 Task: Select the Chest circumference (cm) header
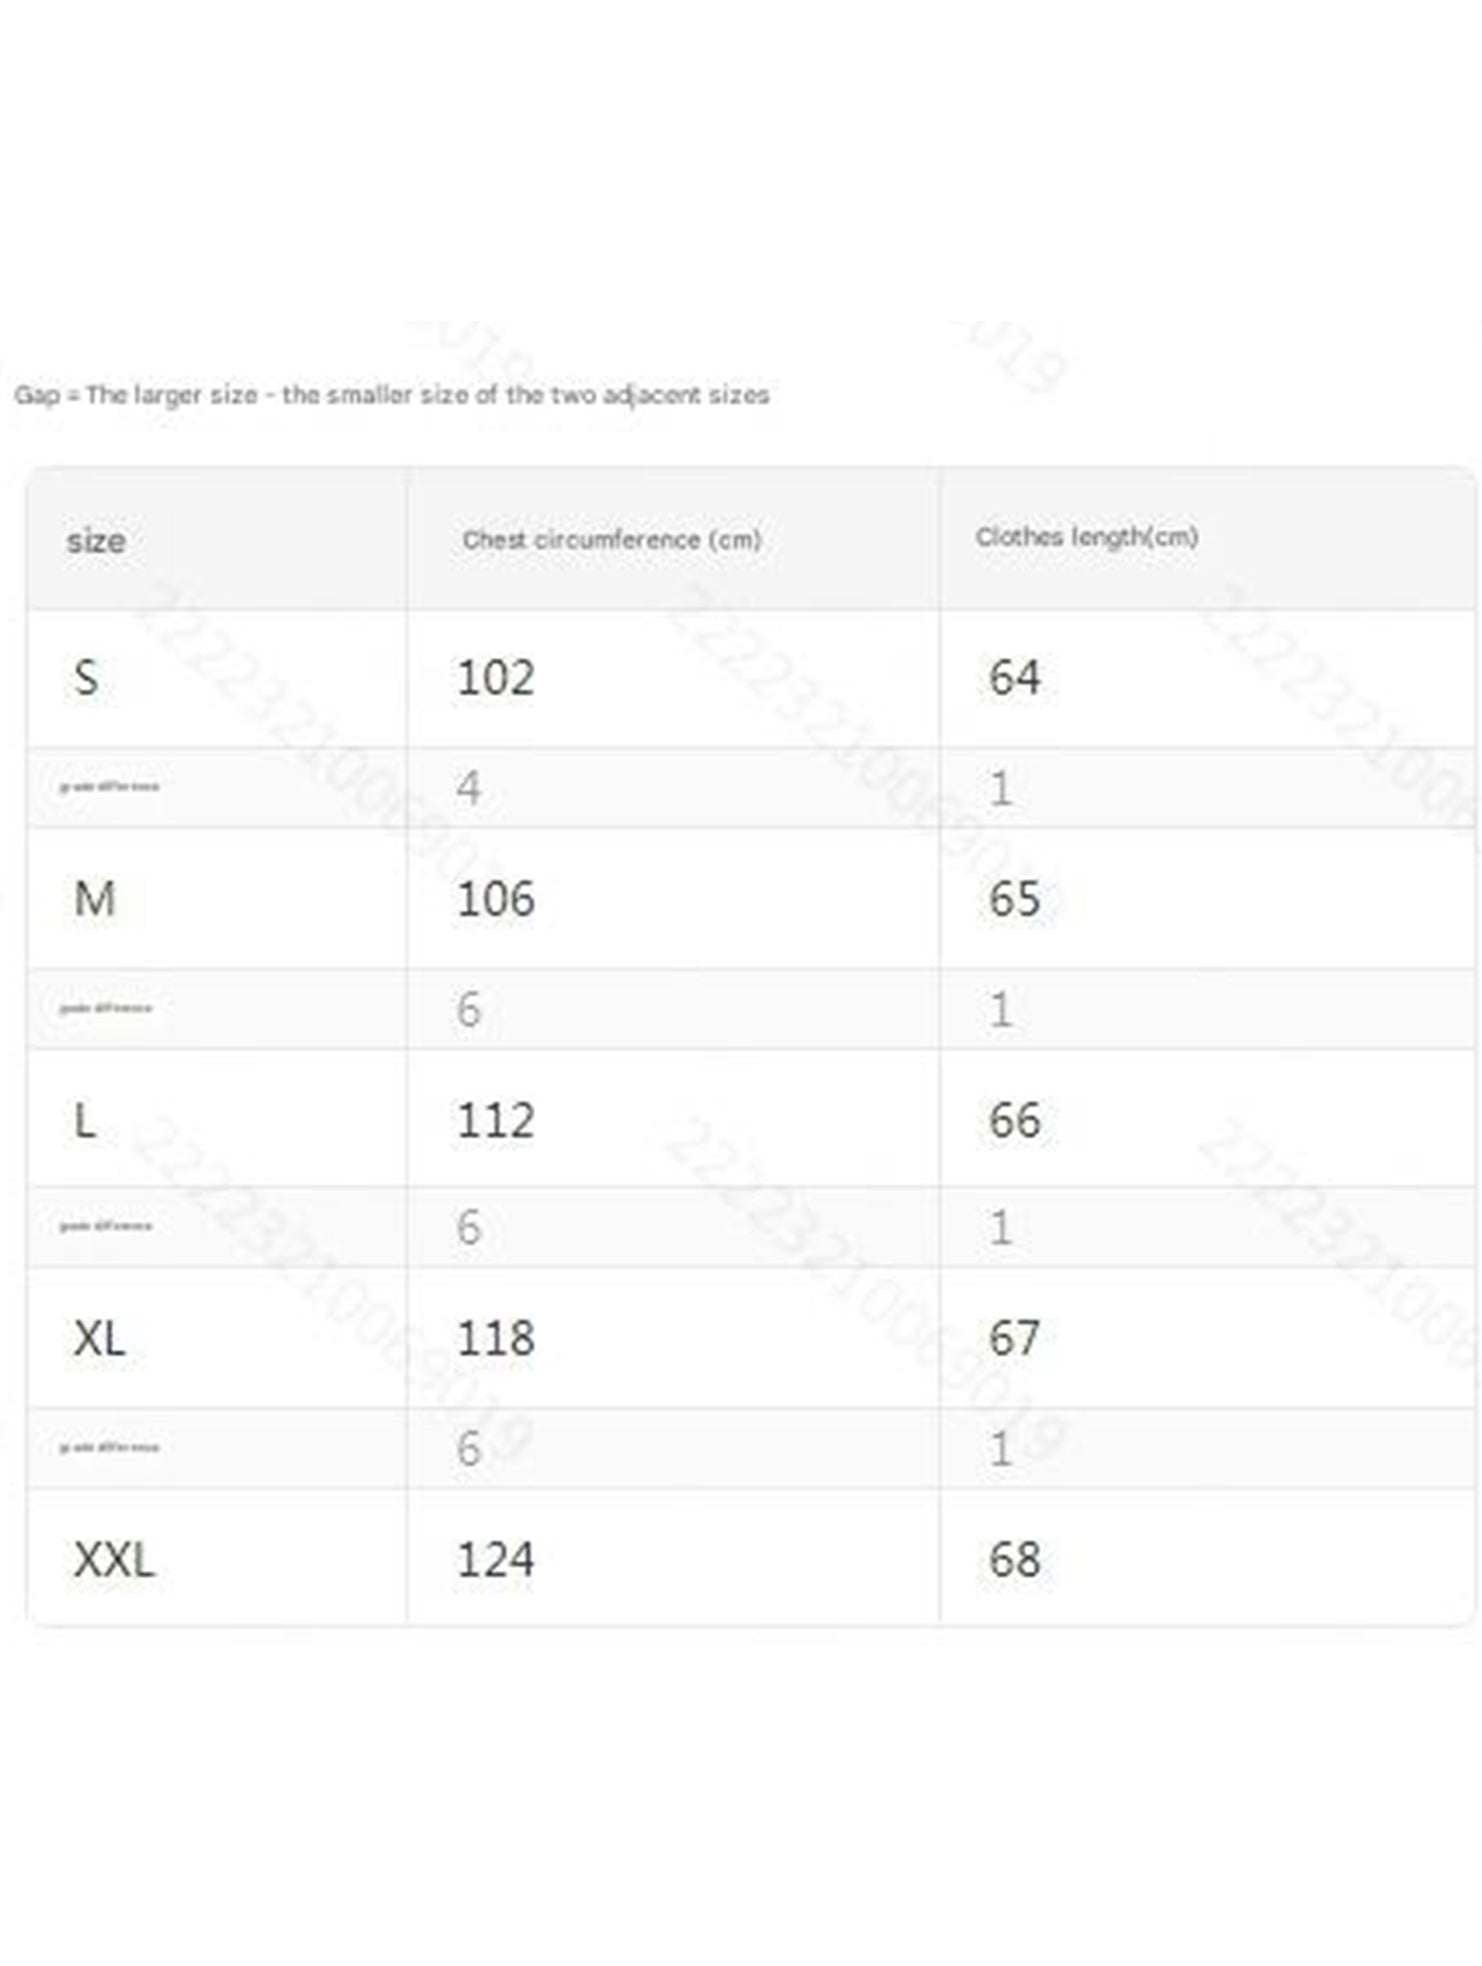click(x=611, y=540)
